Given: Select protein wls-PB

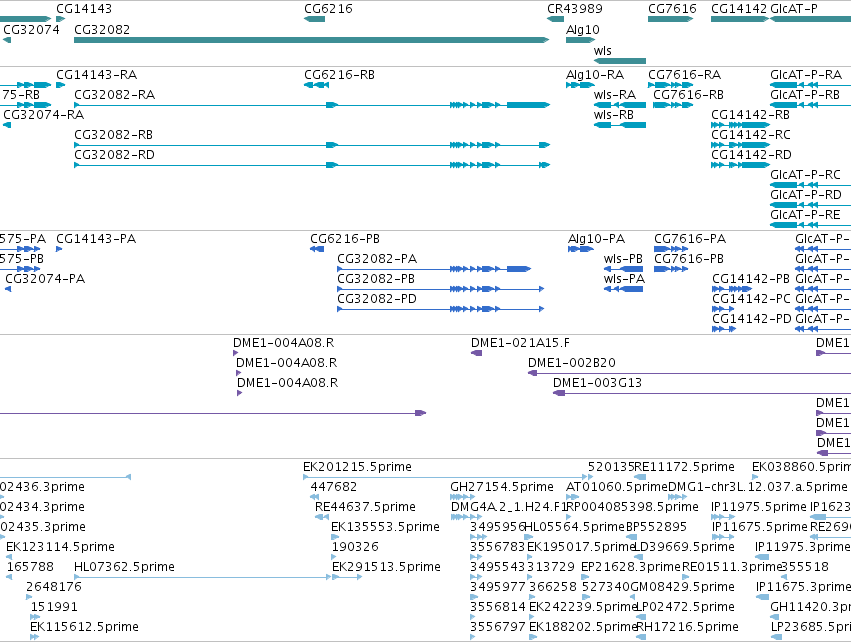Looking at the screenshot, I should pyautogui.click(x=623, y=269).
